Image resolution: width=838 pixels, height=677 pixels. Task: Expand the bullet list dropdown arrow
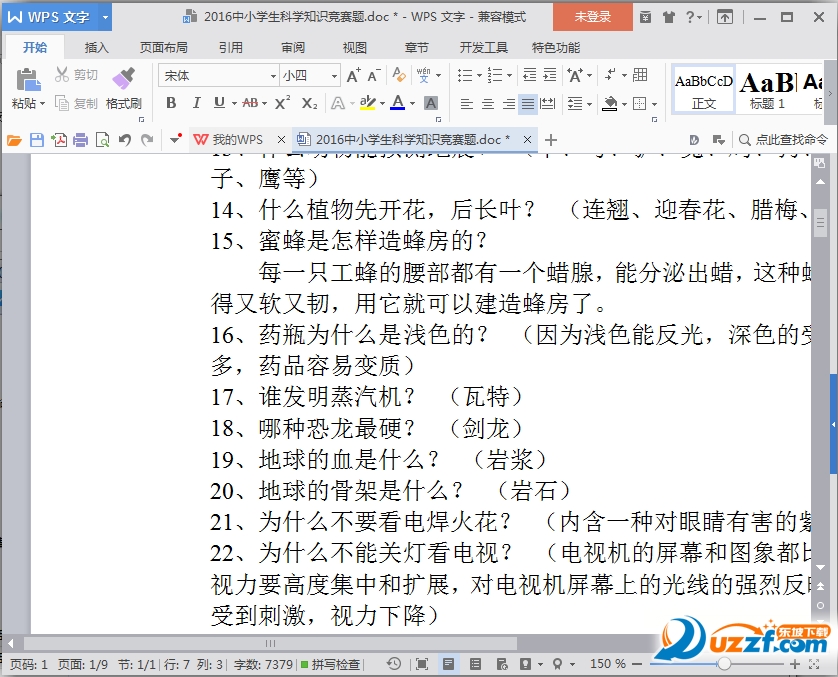(479, 75)
